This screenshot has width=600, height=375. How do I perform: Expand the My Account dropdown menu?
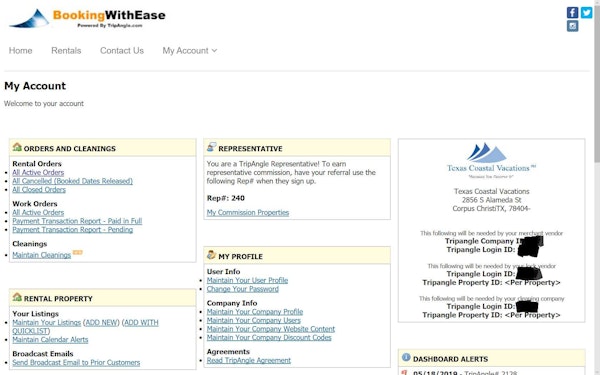point(189,51)
